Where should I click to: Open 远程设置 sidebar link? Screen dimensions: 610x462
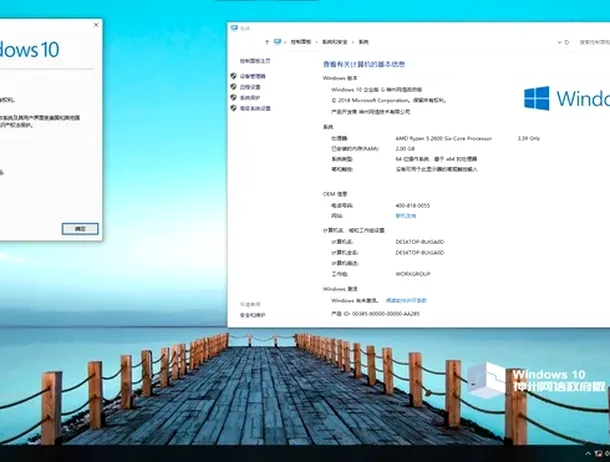pos(250,87)
